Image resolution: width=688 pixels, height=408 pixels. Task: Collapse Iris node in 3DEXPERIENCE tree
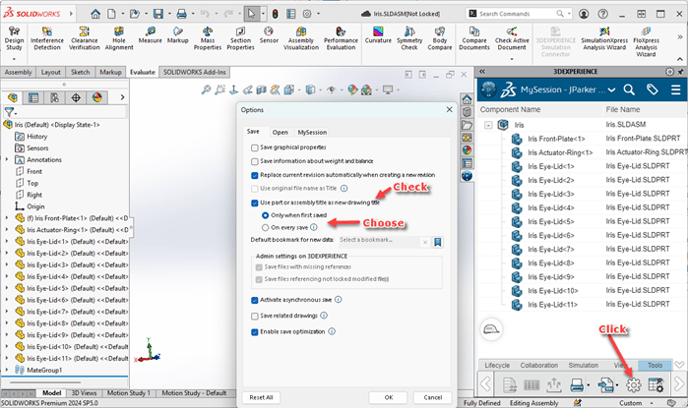click(488, 125)
